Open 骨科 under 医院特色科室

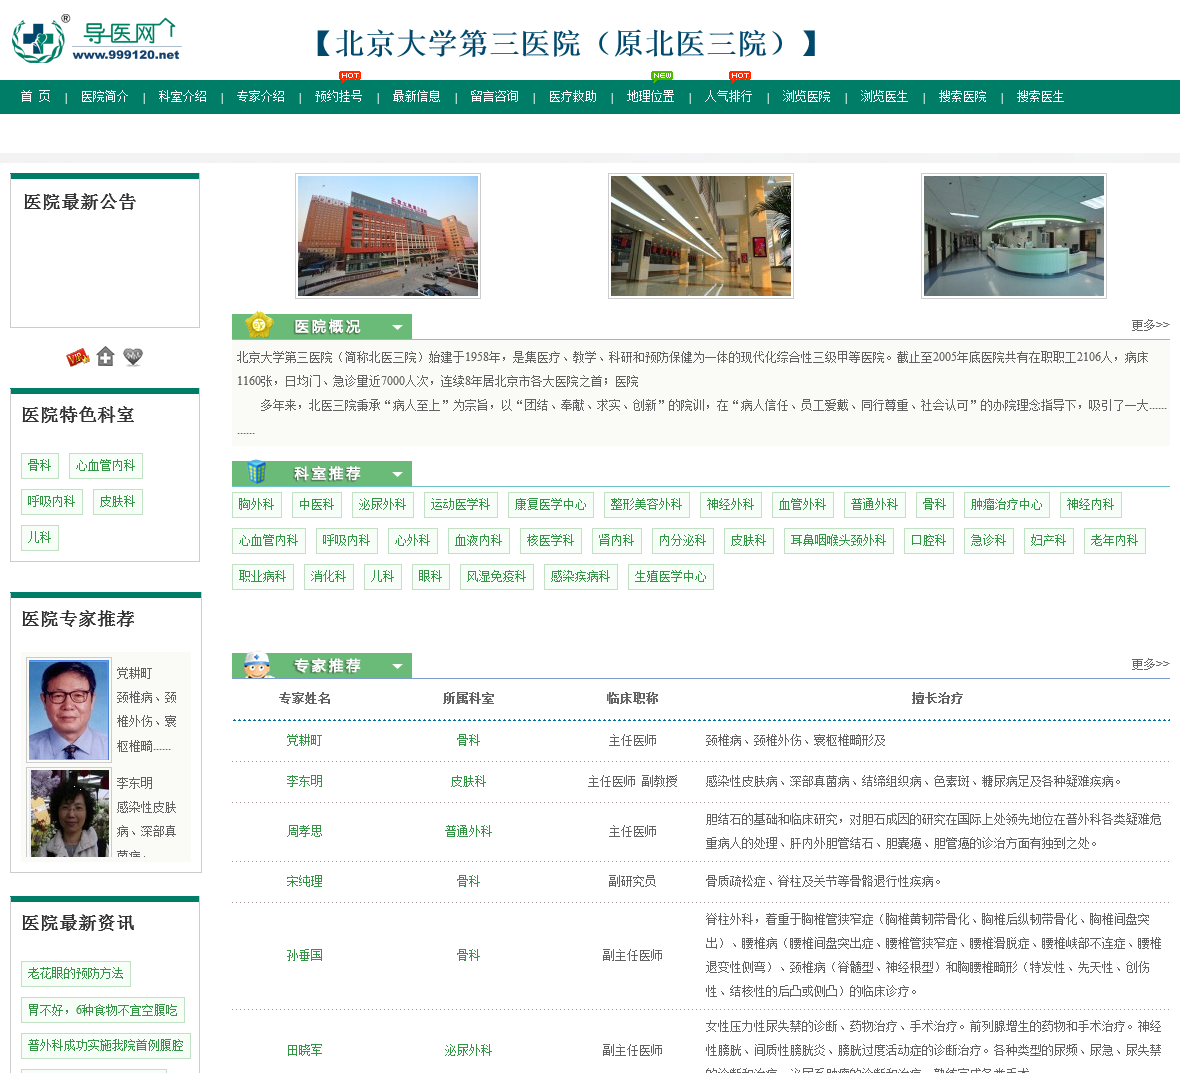pyautogui.click(x=40, y=465)
